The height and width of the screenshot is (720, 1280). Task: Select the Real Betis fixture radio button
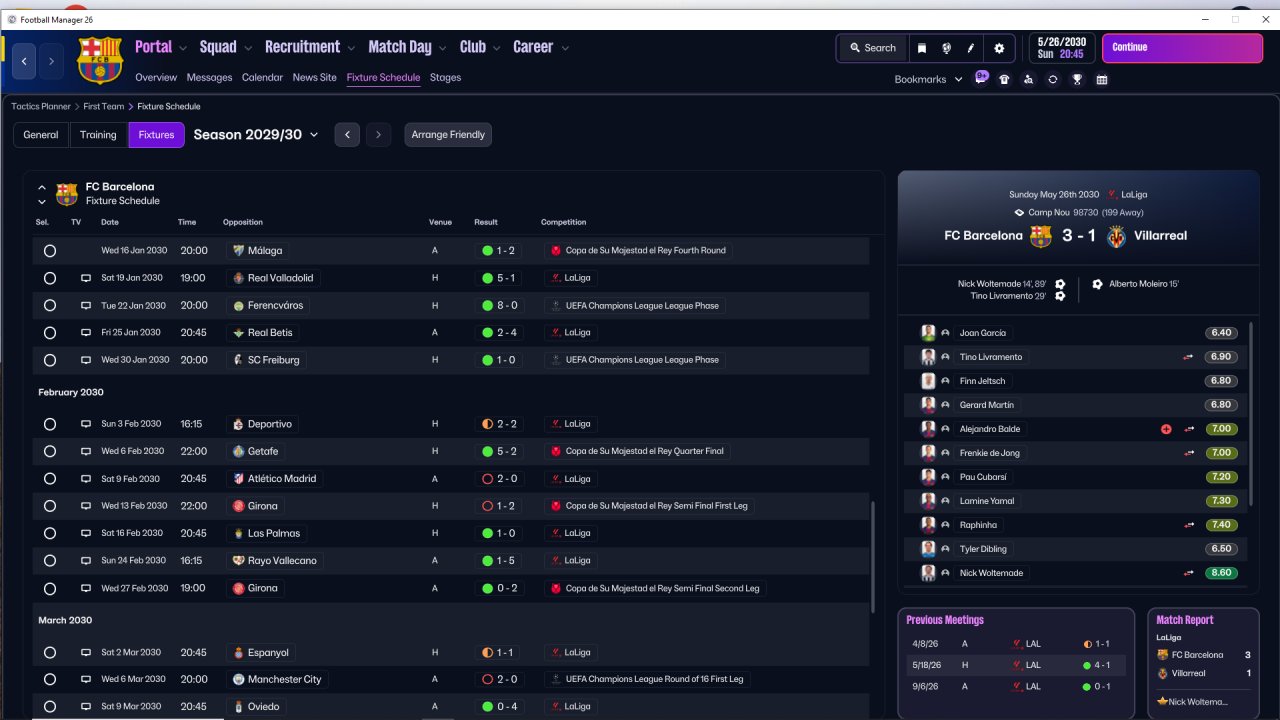49,333
